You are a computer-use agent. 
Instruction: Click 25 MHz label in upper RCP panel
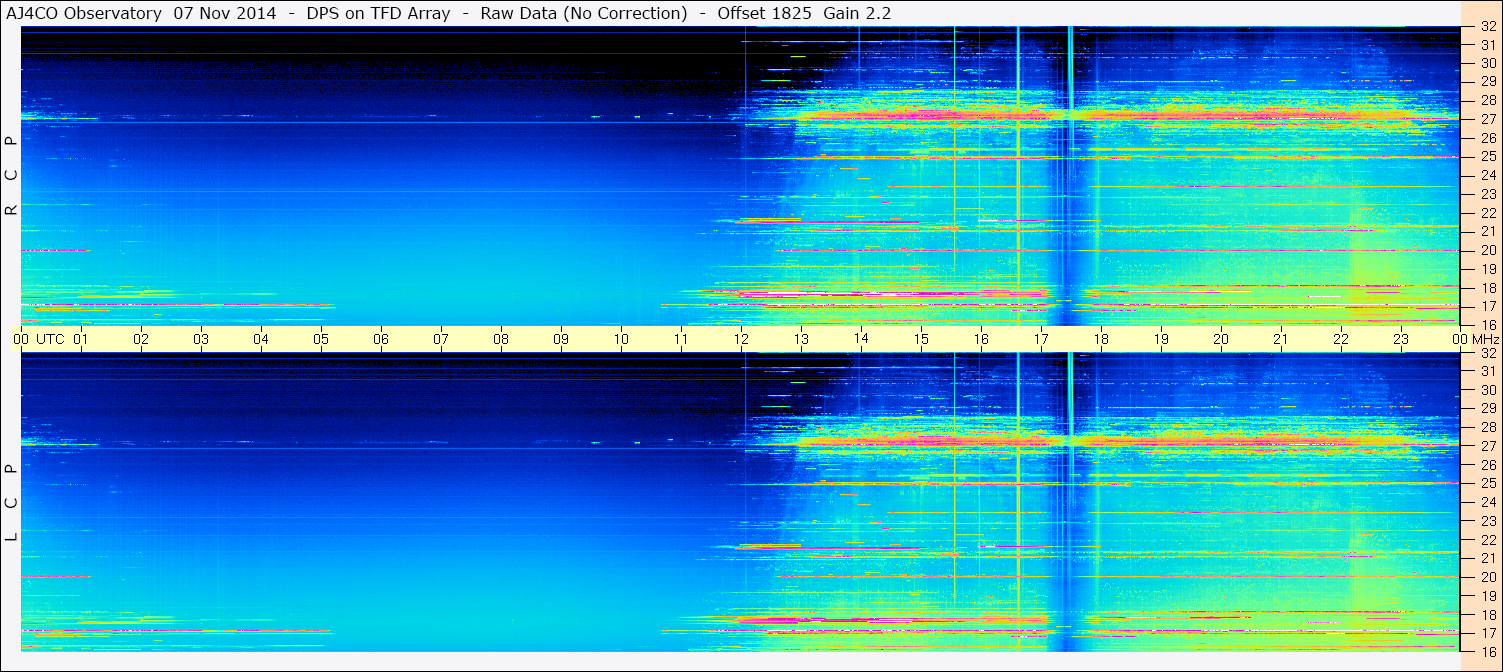click(x=1487, y=157)
